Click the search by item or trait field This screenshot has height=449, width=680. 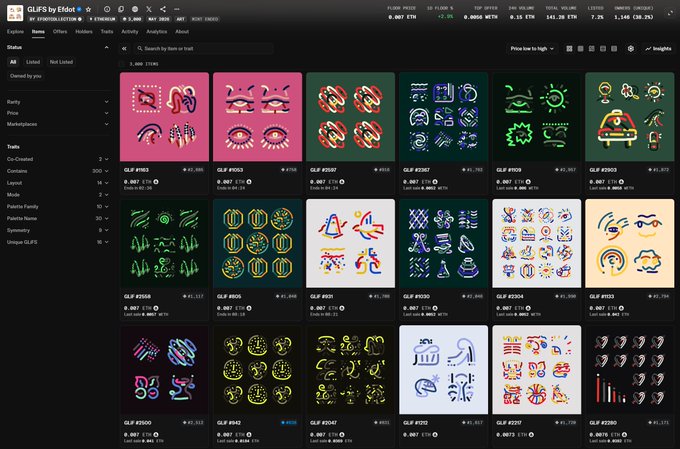click(x=204, y=49)
